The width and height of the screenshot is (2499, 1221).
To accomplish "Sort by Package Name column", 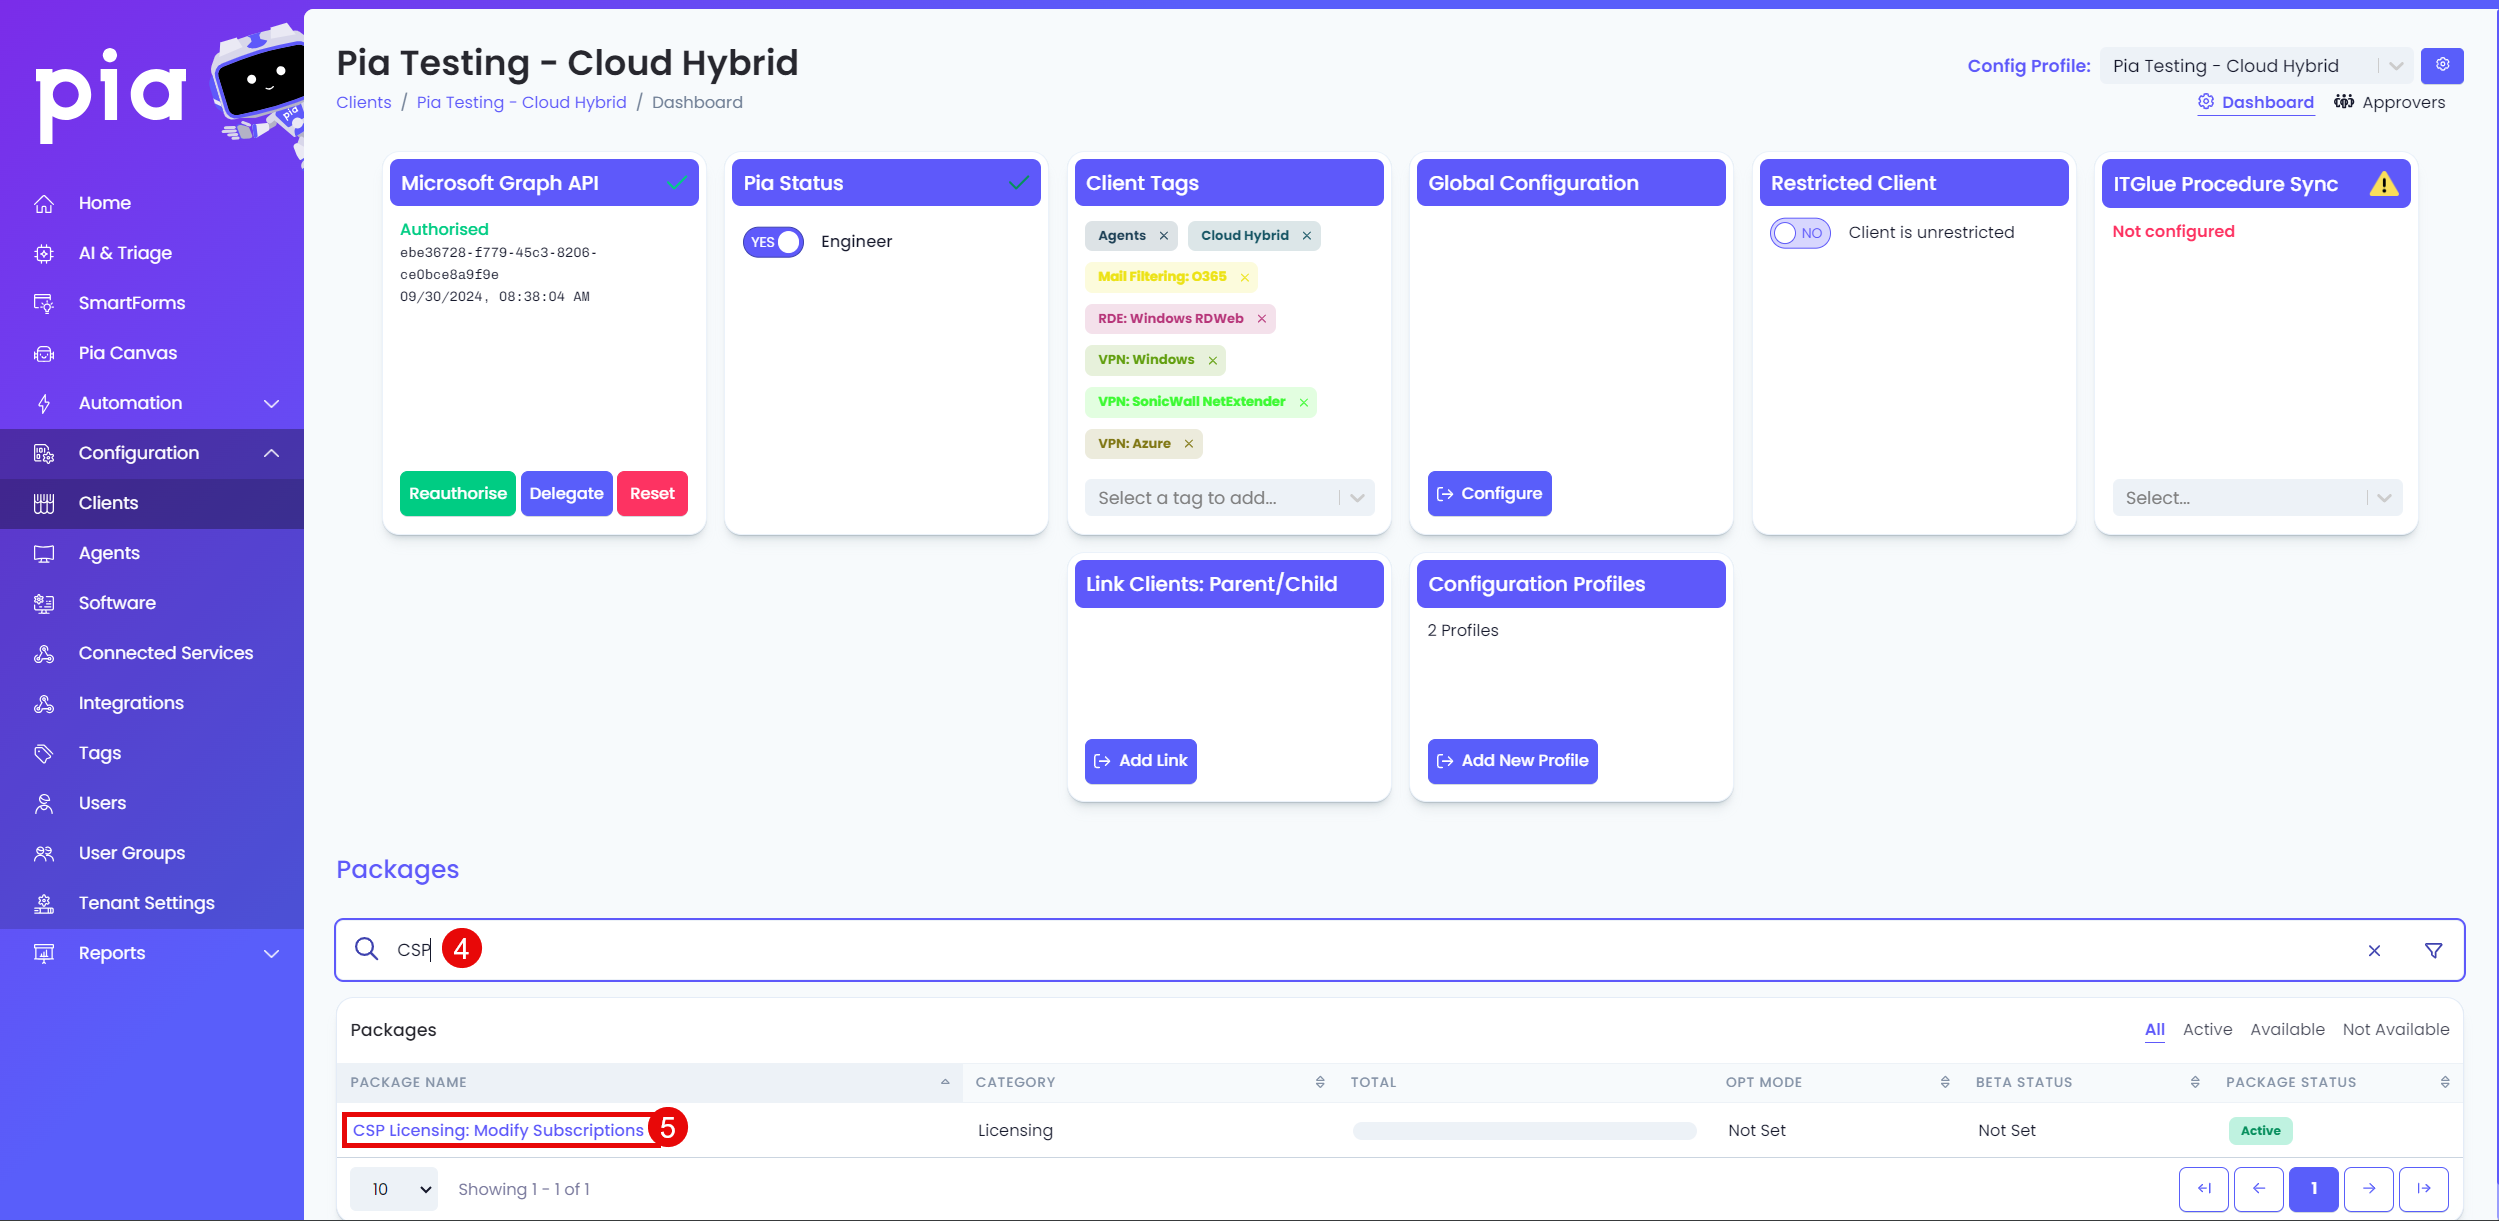I will tap(650, 1082).
